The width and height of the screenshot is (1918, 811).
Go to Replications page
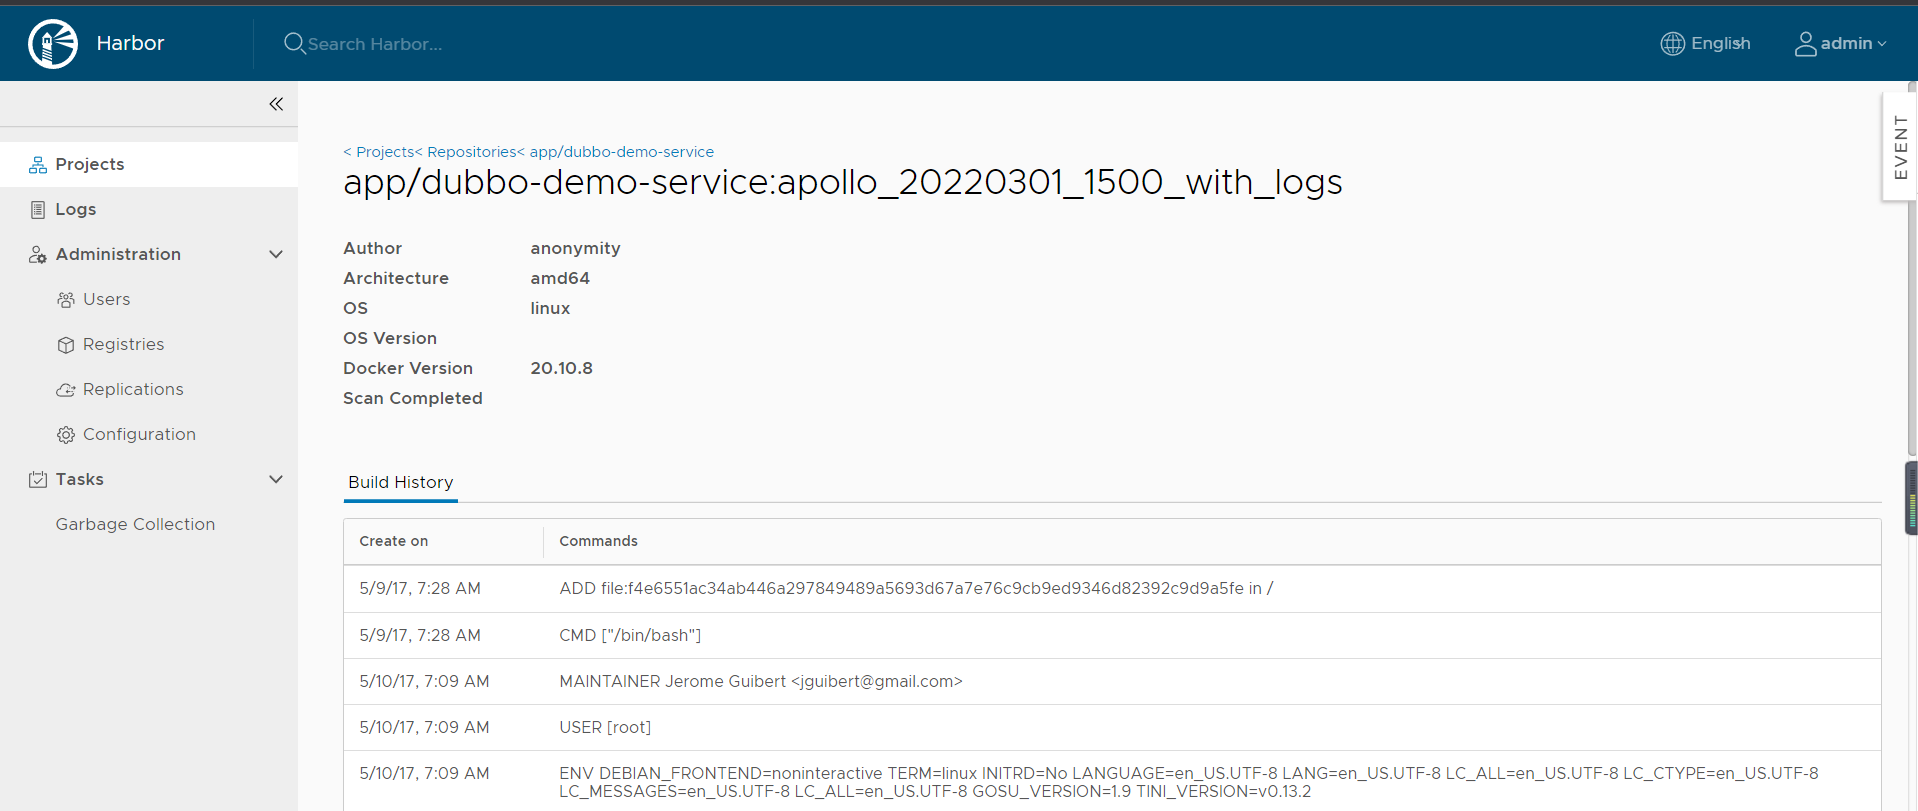coord(133,389)
